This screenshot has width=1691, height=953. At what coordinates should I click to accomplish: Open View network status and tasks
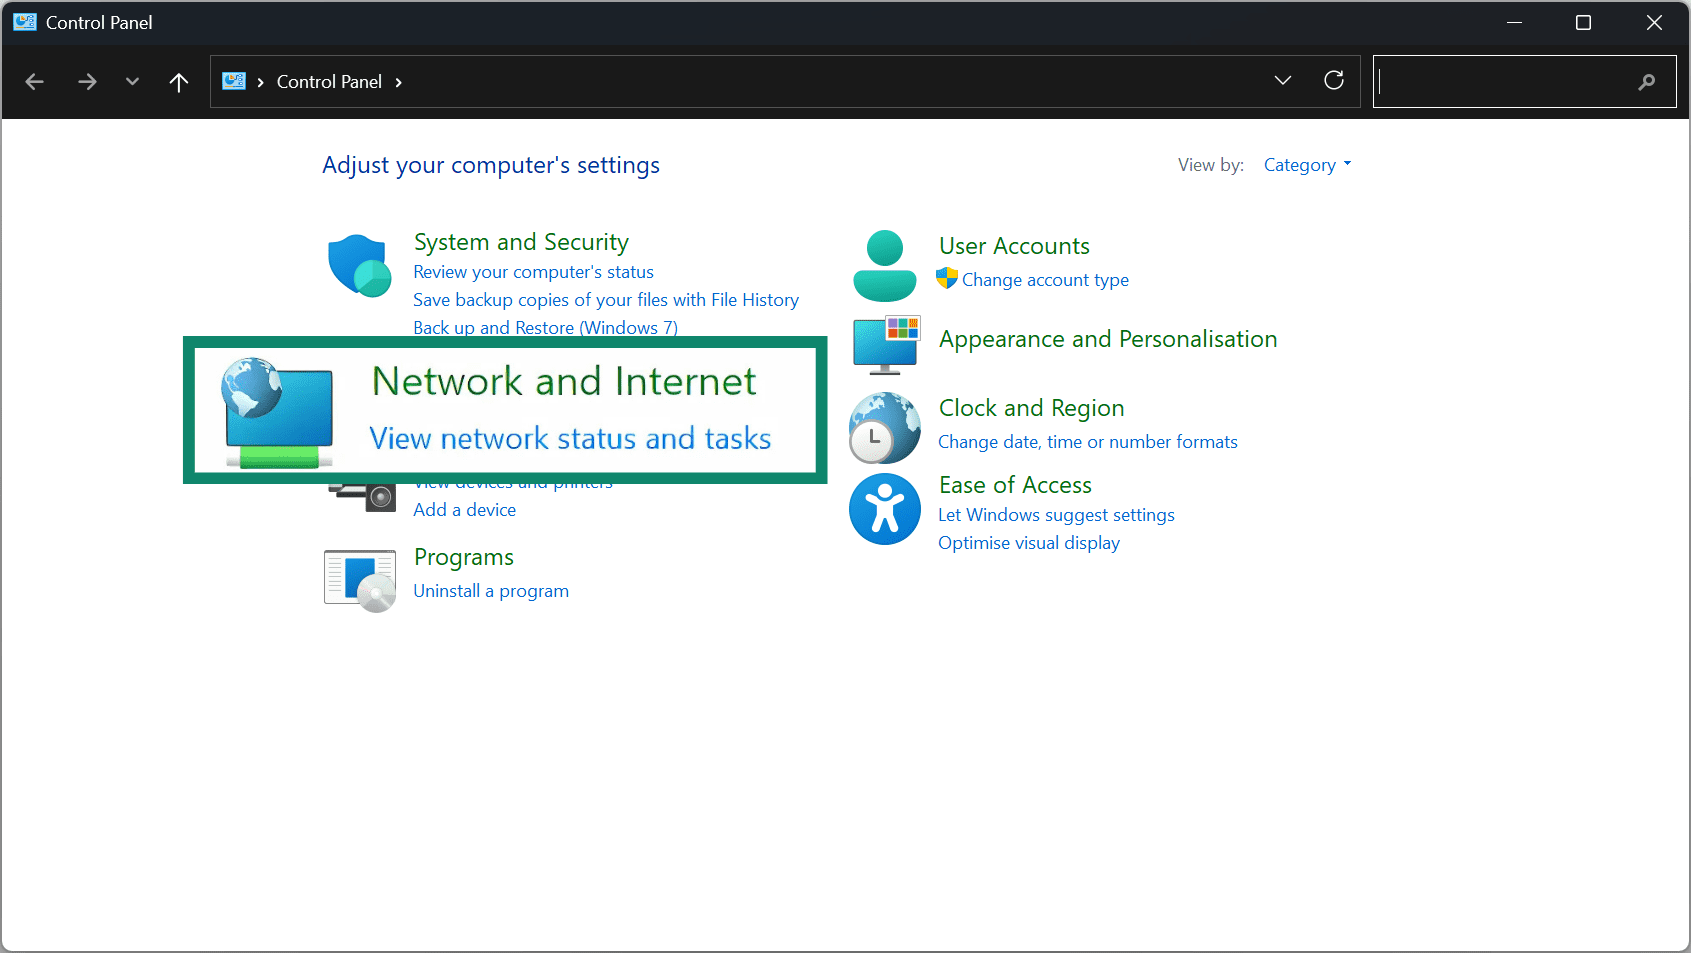(570, 438)
